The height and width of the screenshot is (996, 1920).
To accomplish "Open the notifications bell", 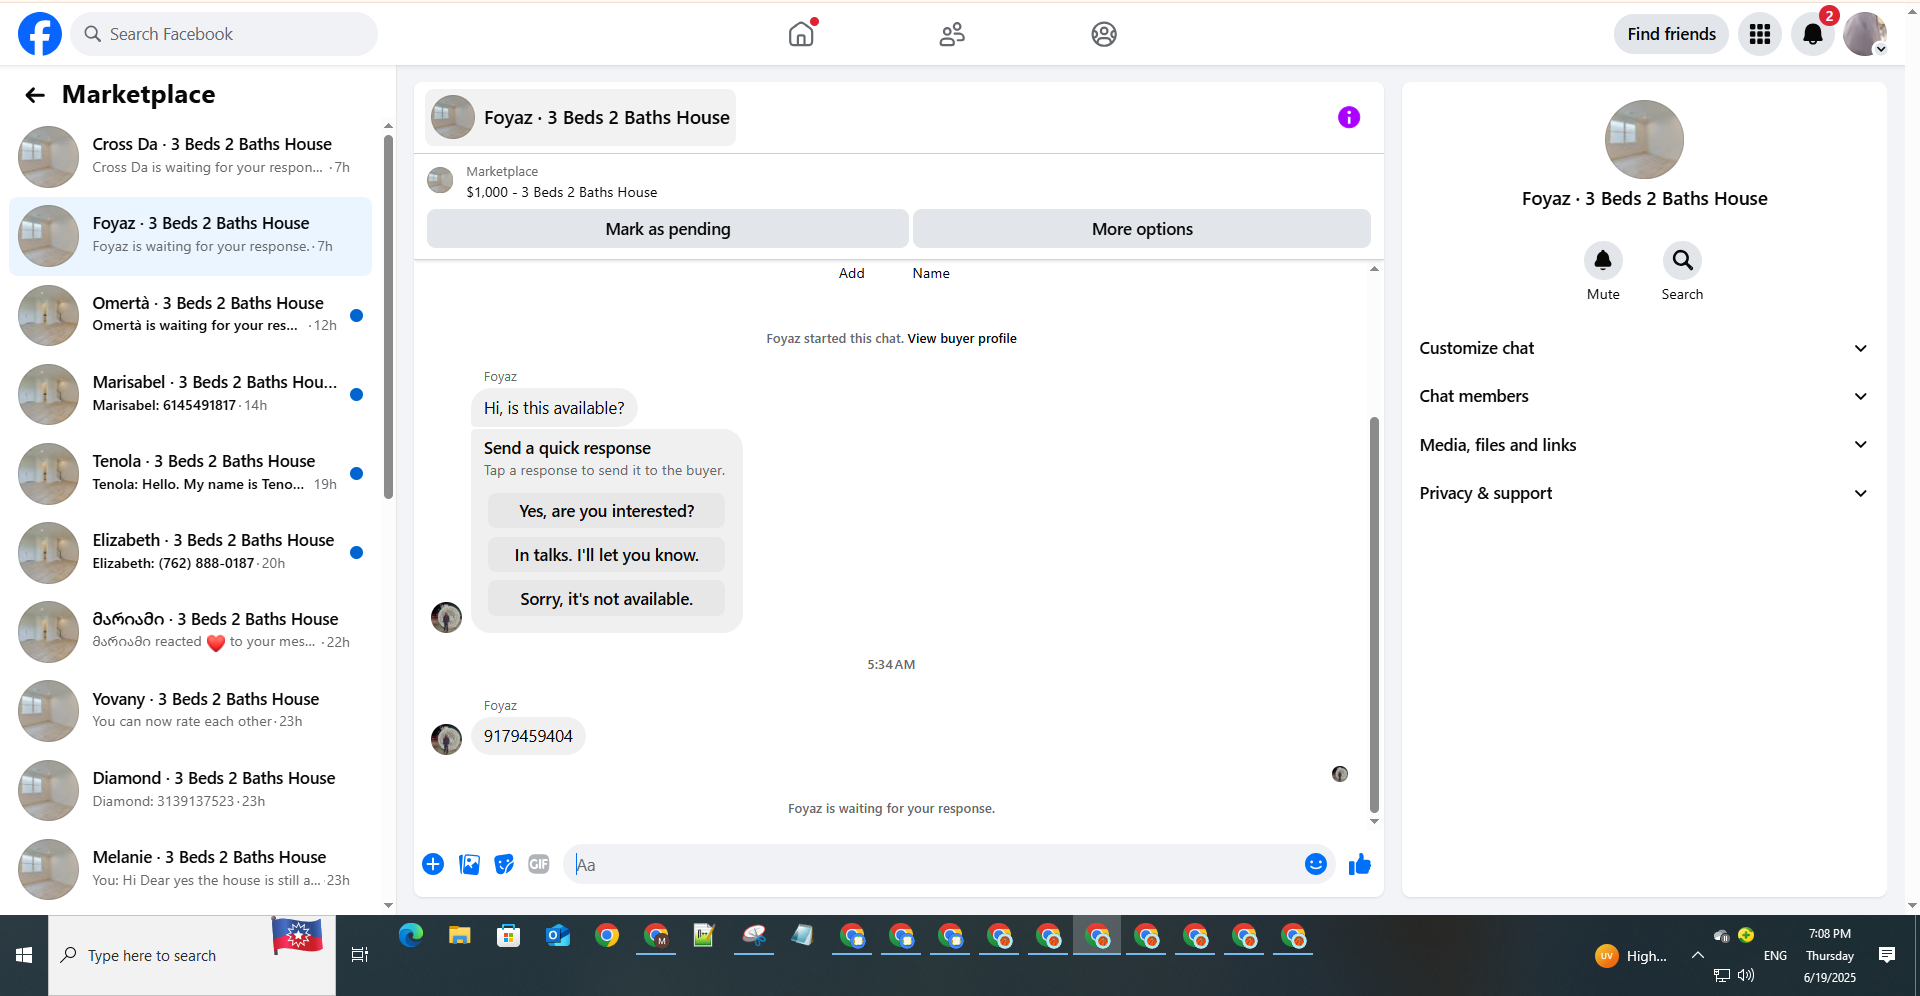I will tap(1813, 34).
